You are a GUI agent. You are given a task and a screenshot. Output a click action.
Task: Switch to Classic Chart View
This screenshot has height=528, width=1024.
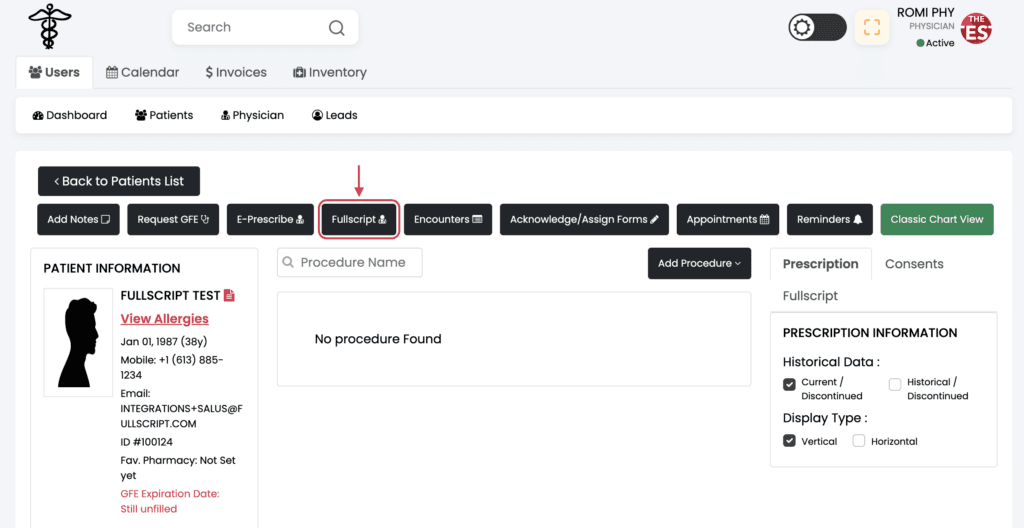[x=937, y=220]
